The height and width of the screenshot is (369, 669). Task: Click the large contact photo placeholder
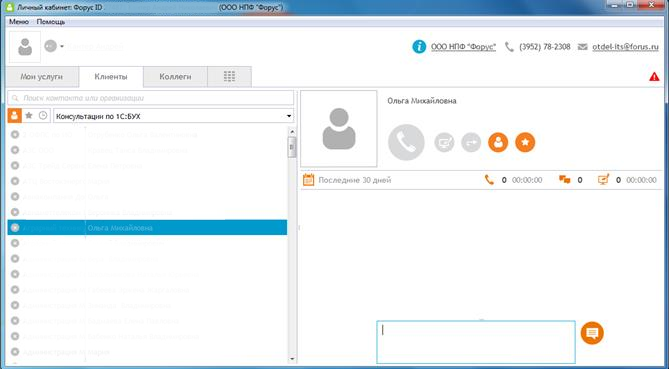click(339, 128)
